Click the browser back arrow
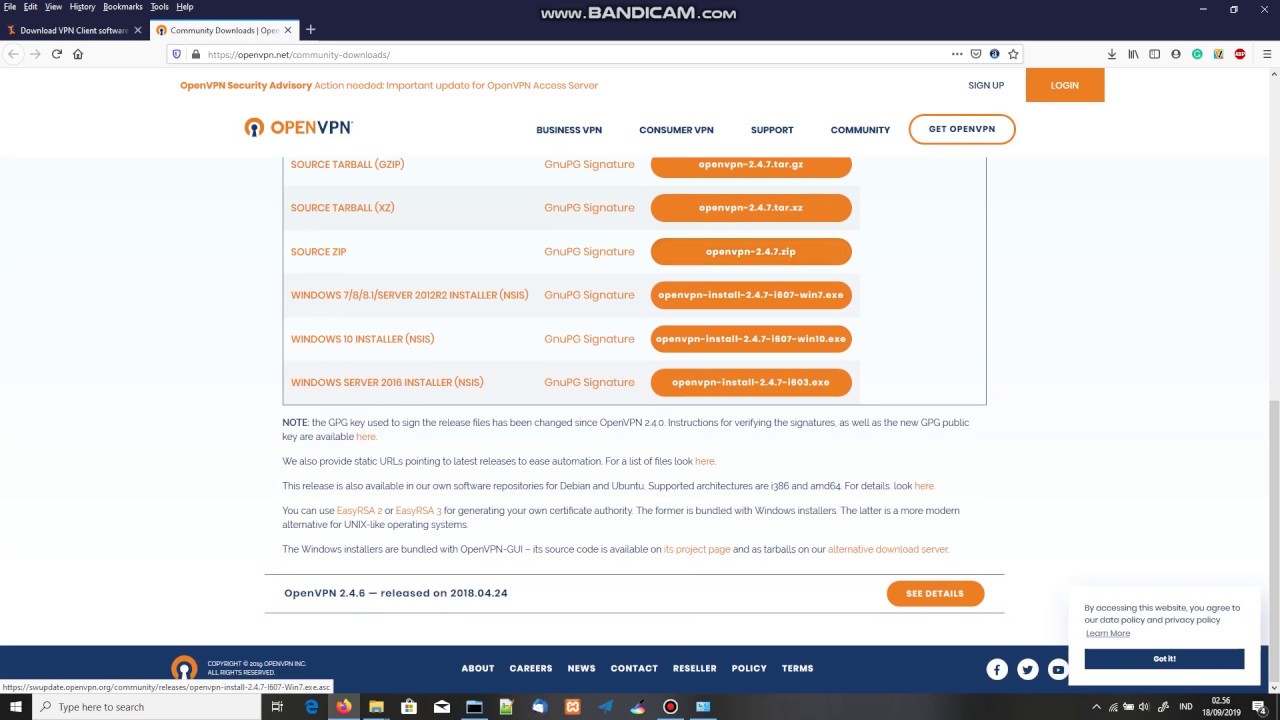The image size is (1280, 720). pyautogui.click(x=13, y=54)
